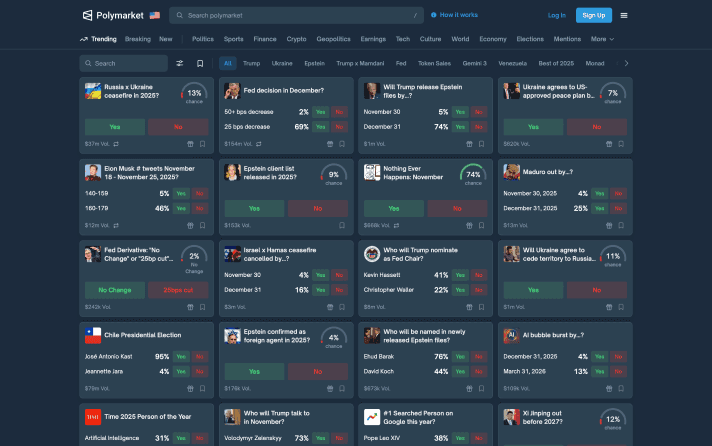Click the filter sliders icon
This screenshot has width=712, height=446.
180,64
